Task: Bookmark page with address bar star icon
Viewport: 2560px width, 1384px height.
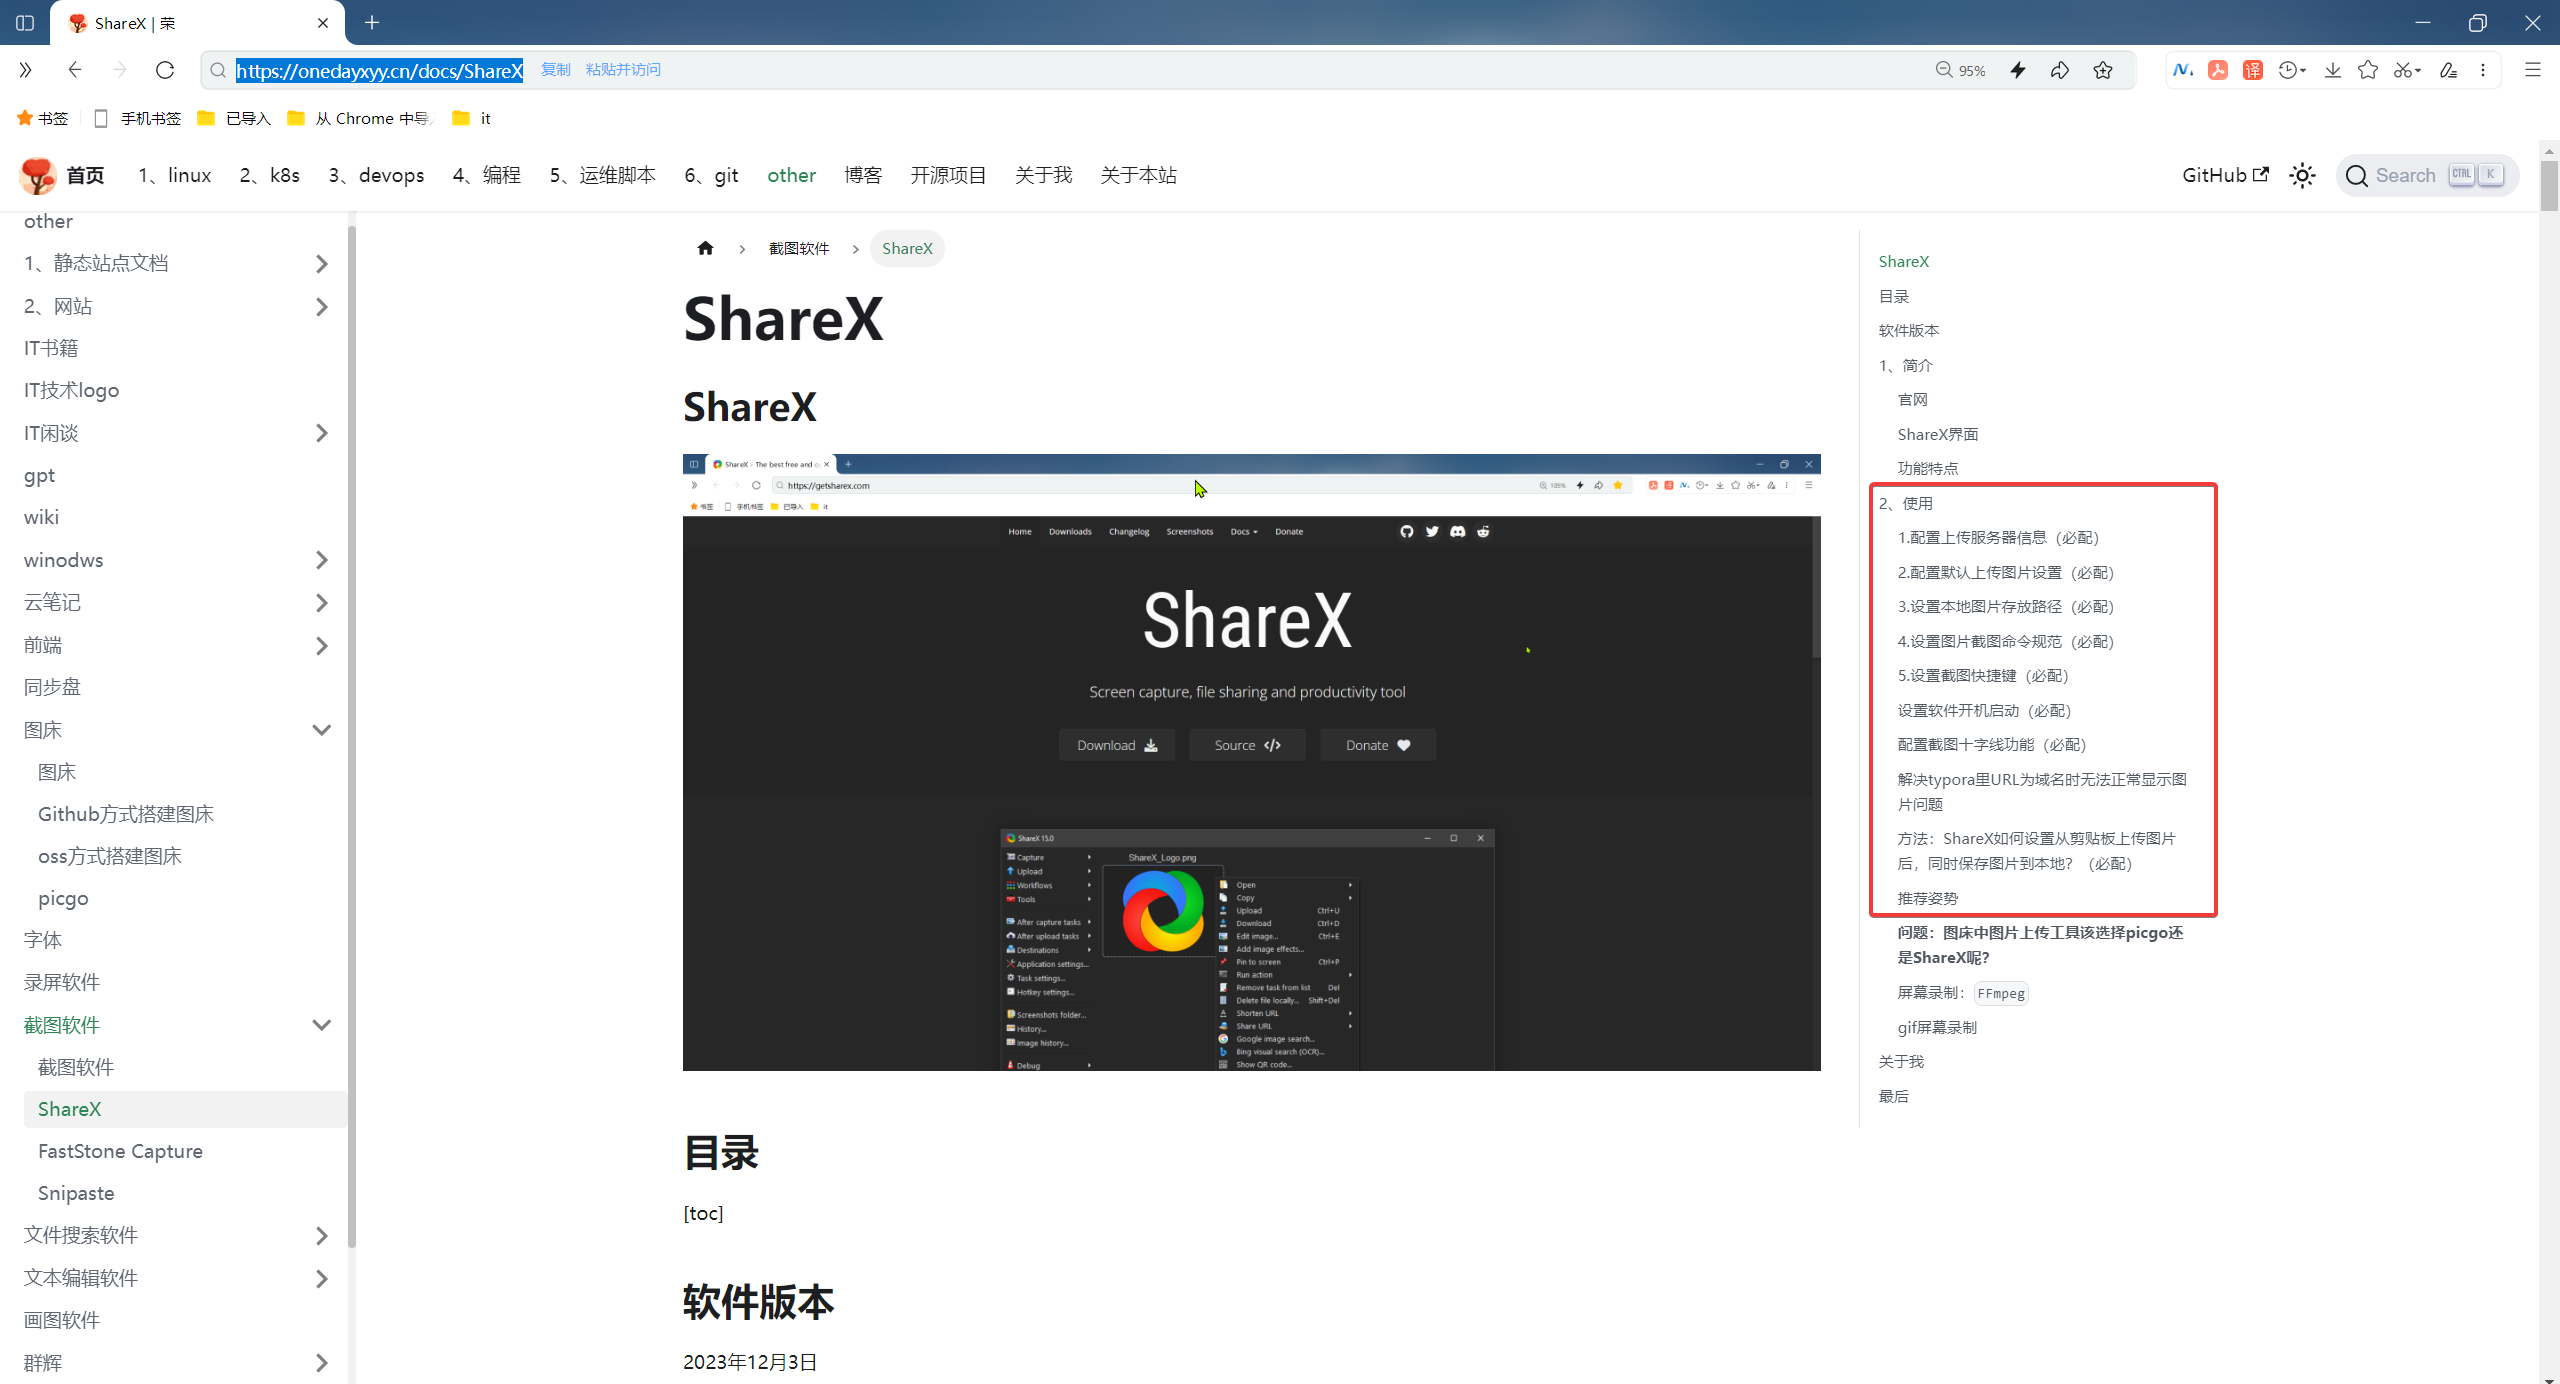Action: click(x=2103, y=70)
